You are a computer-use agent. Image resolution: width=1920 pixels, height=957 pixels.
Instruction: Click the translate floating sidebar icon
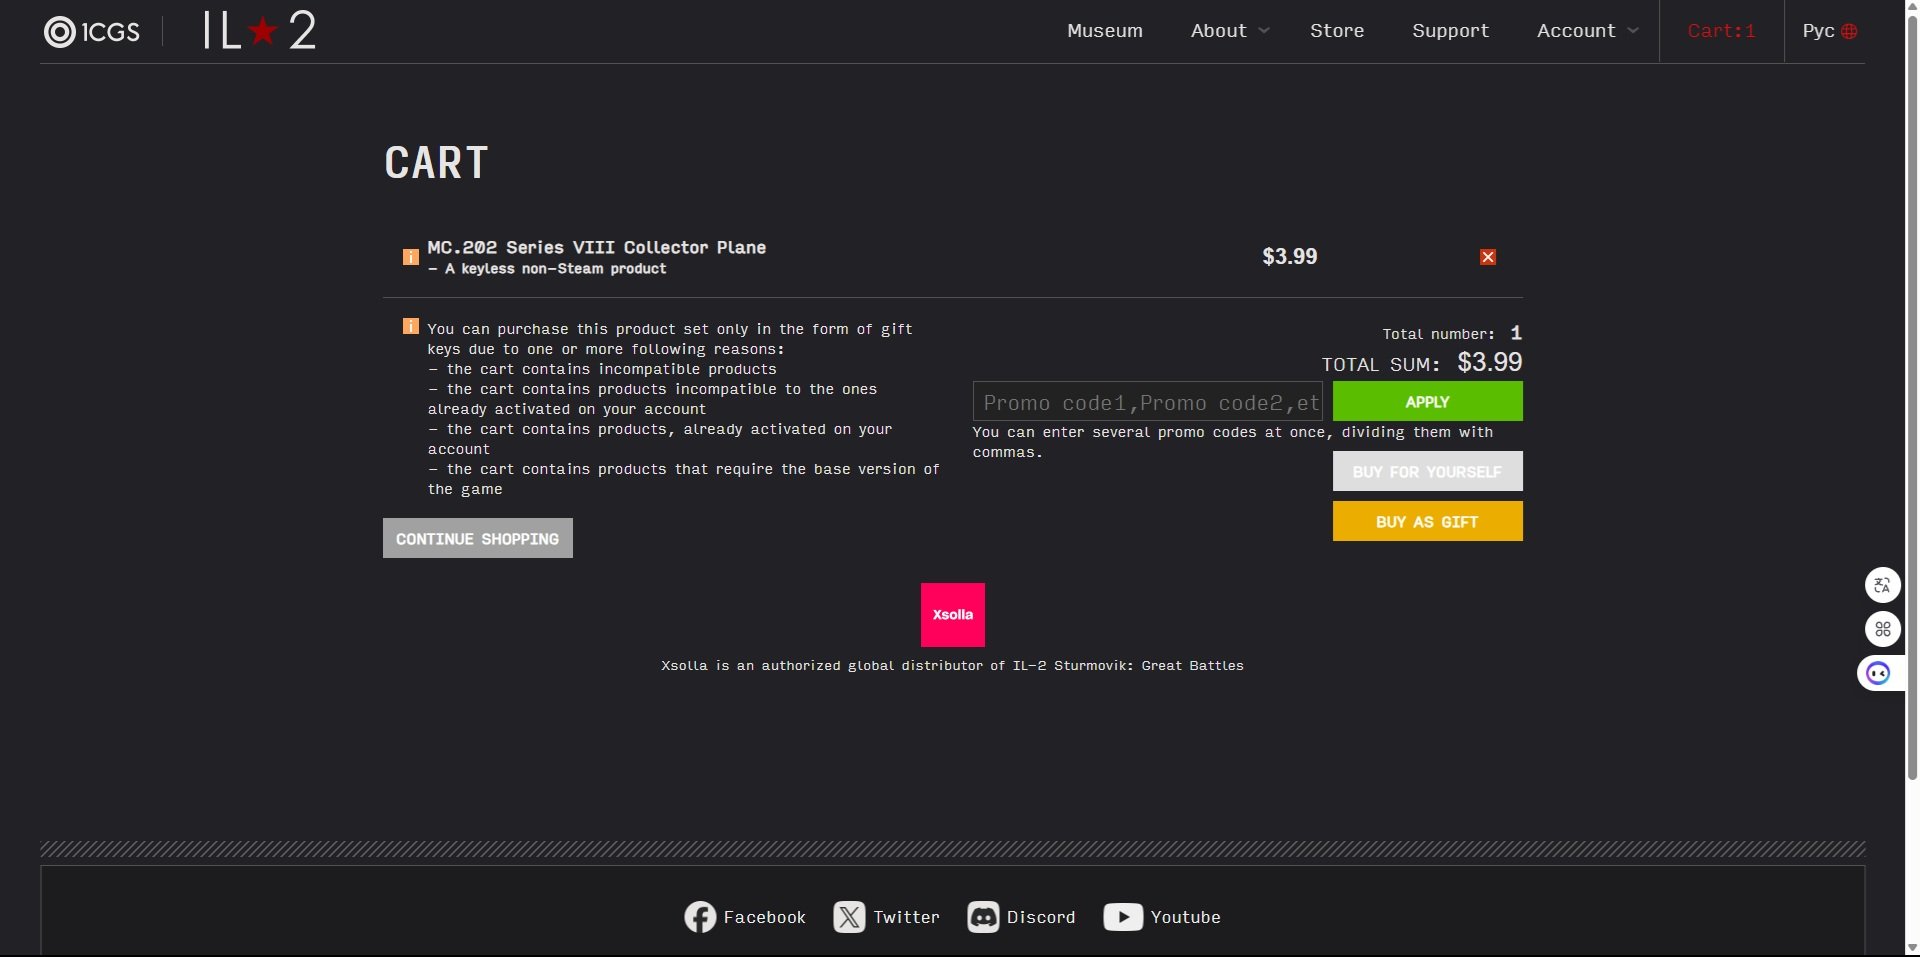coord(1882,585)
